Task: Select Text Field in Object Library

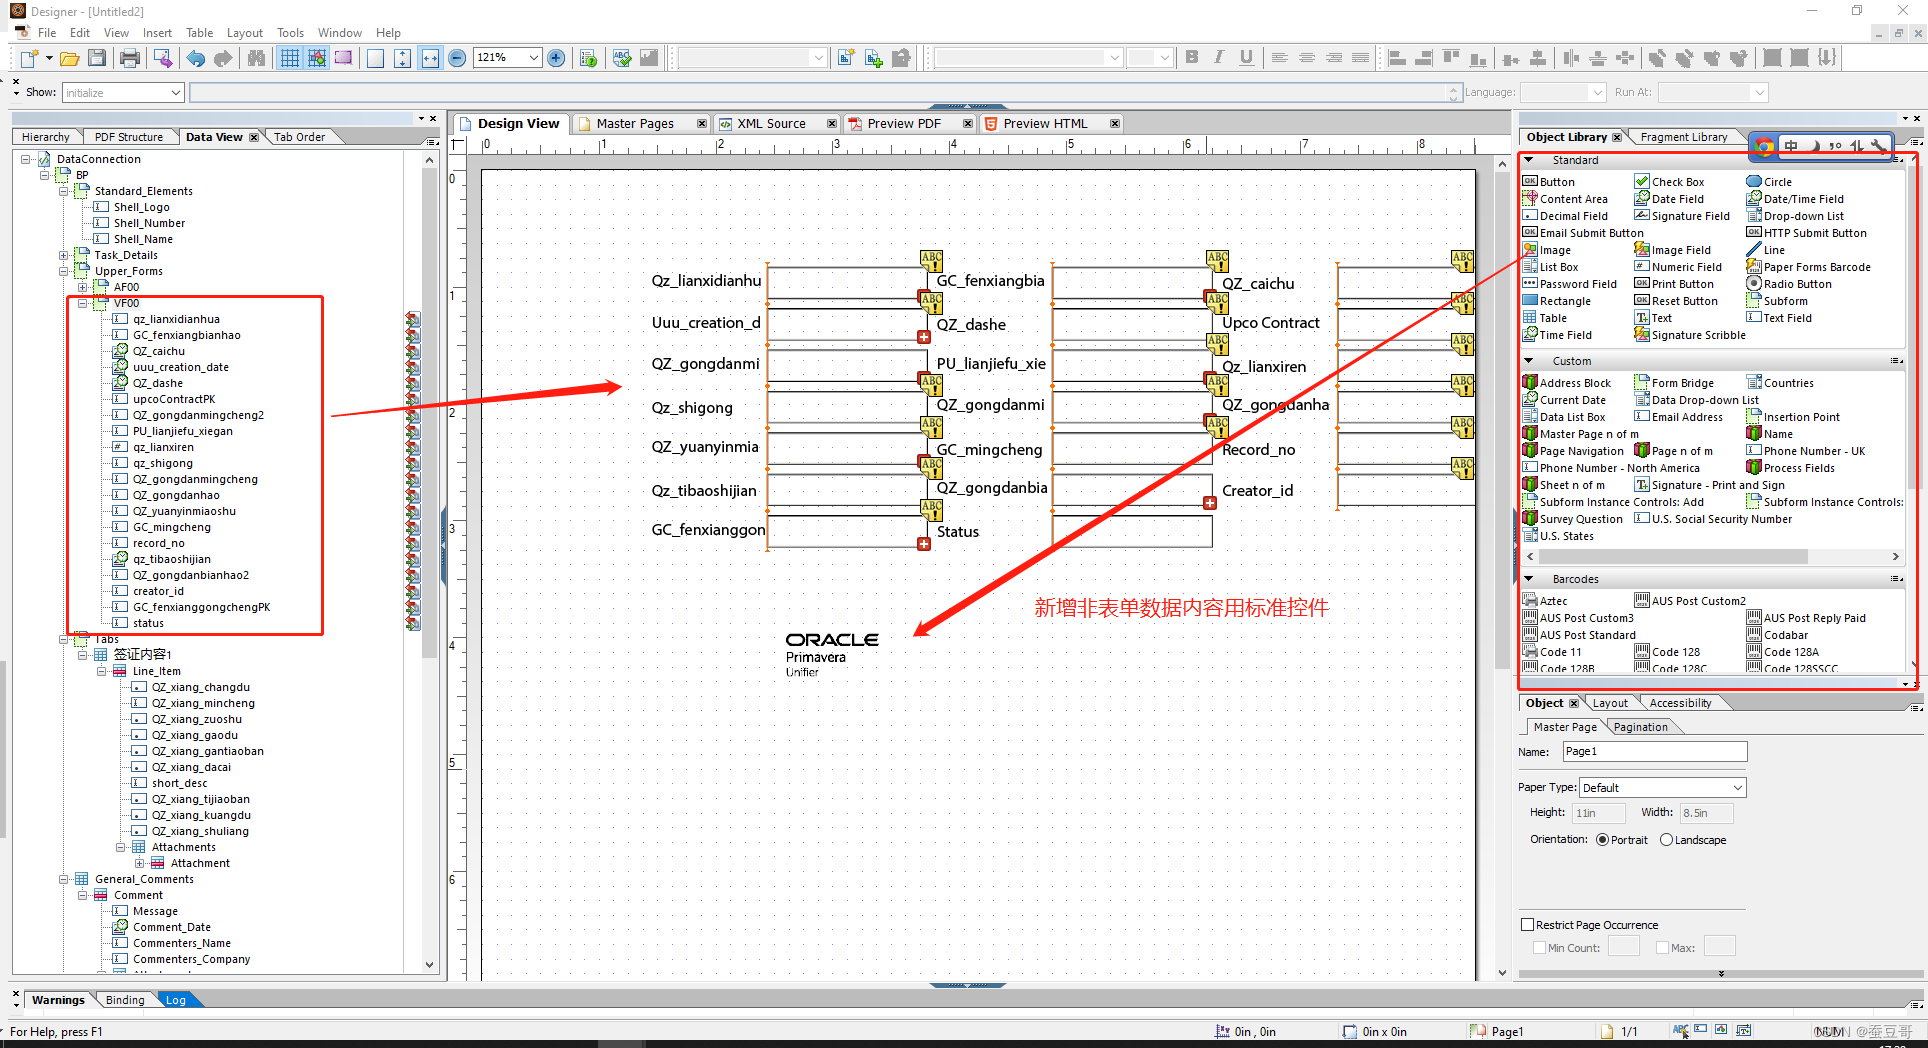Action: [x=1786, y=318]
